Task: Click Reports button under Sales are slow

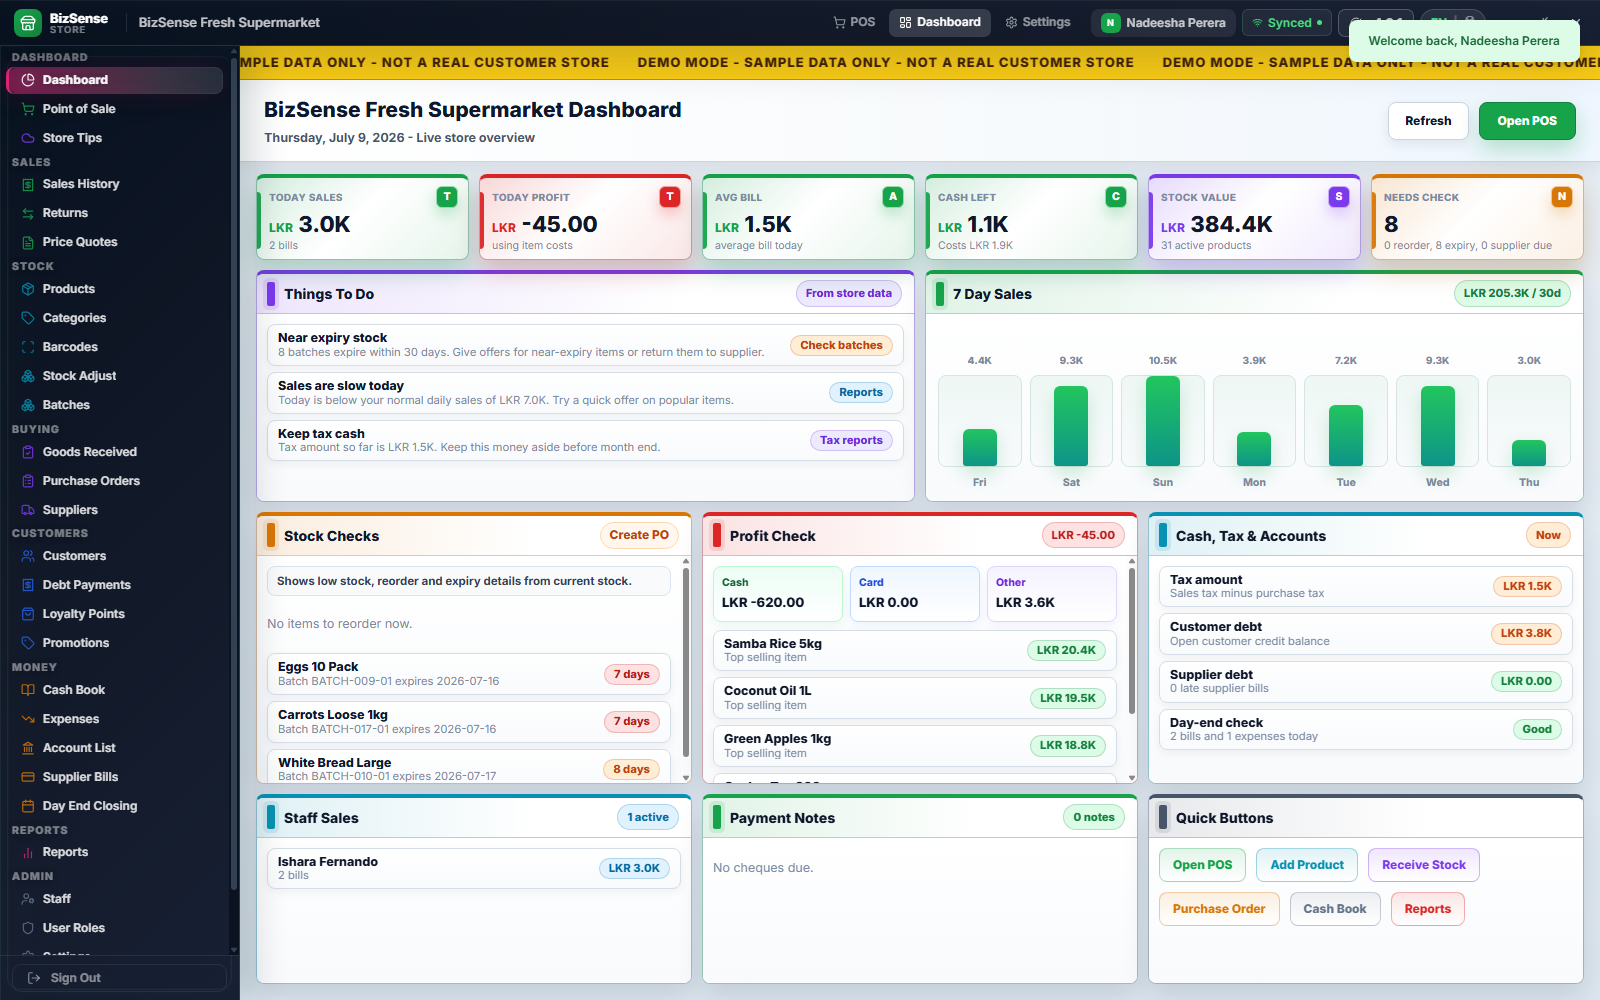Action: [861, 392]
